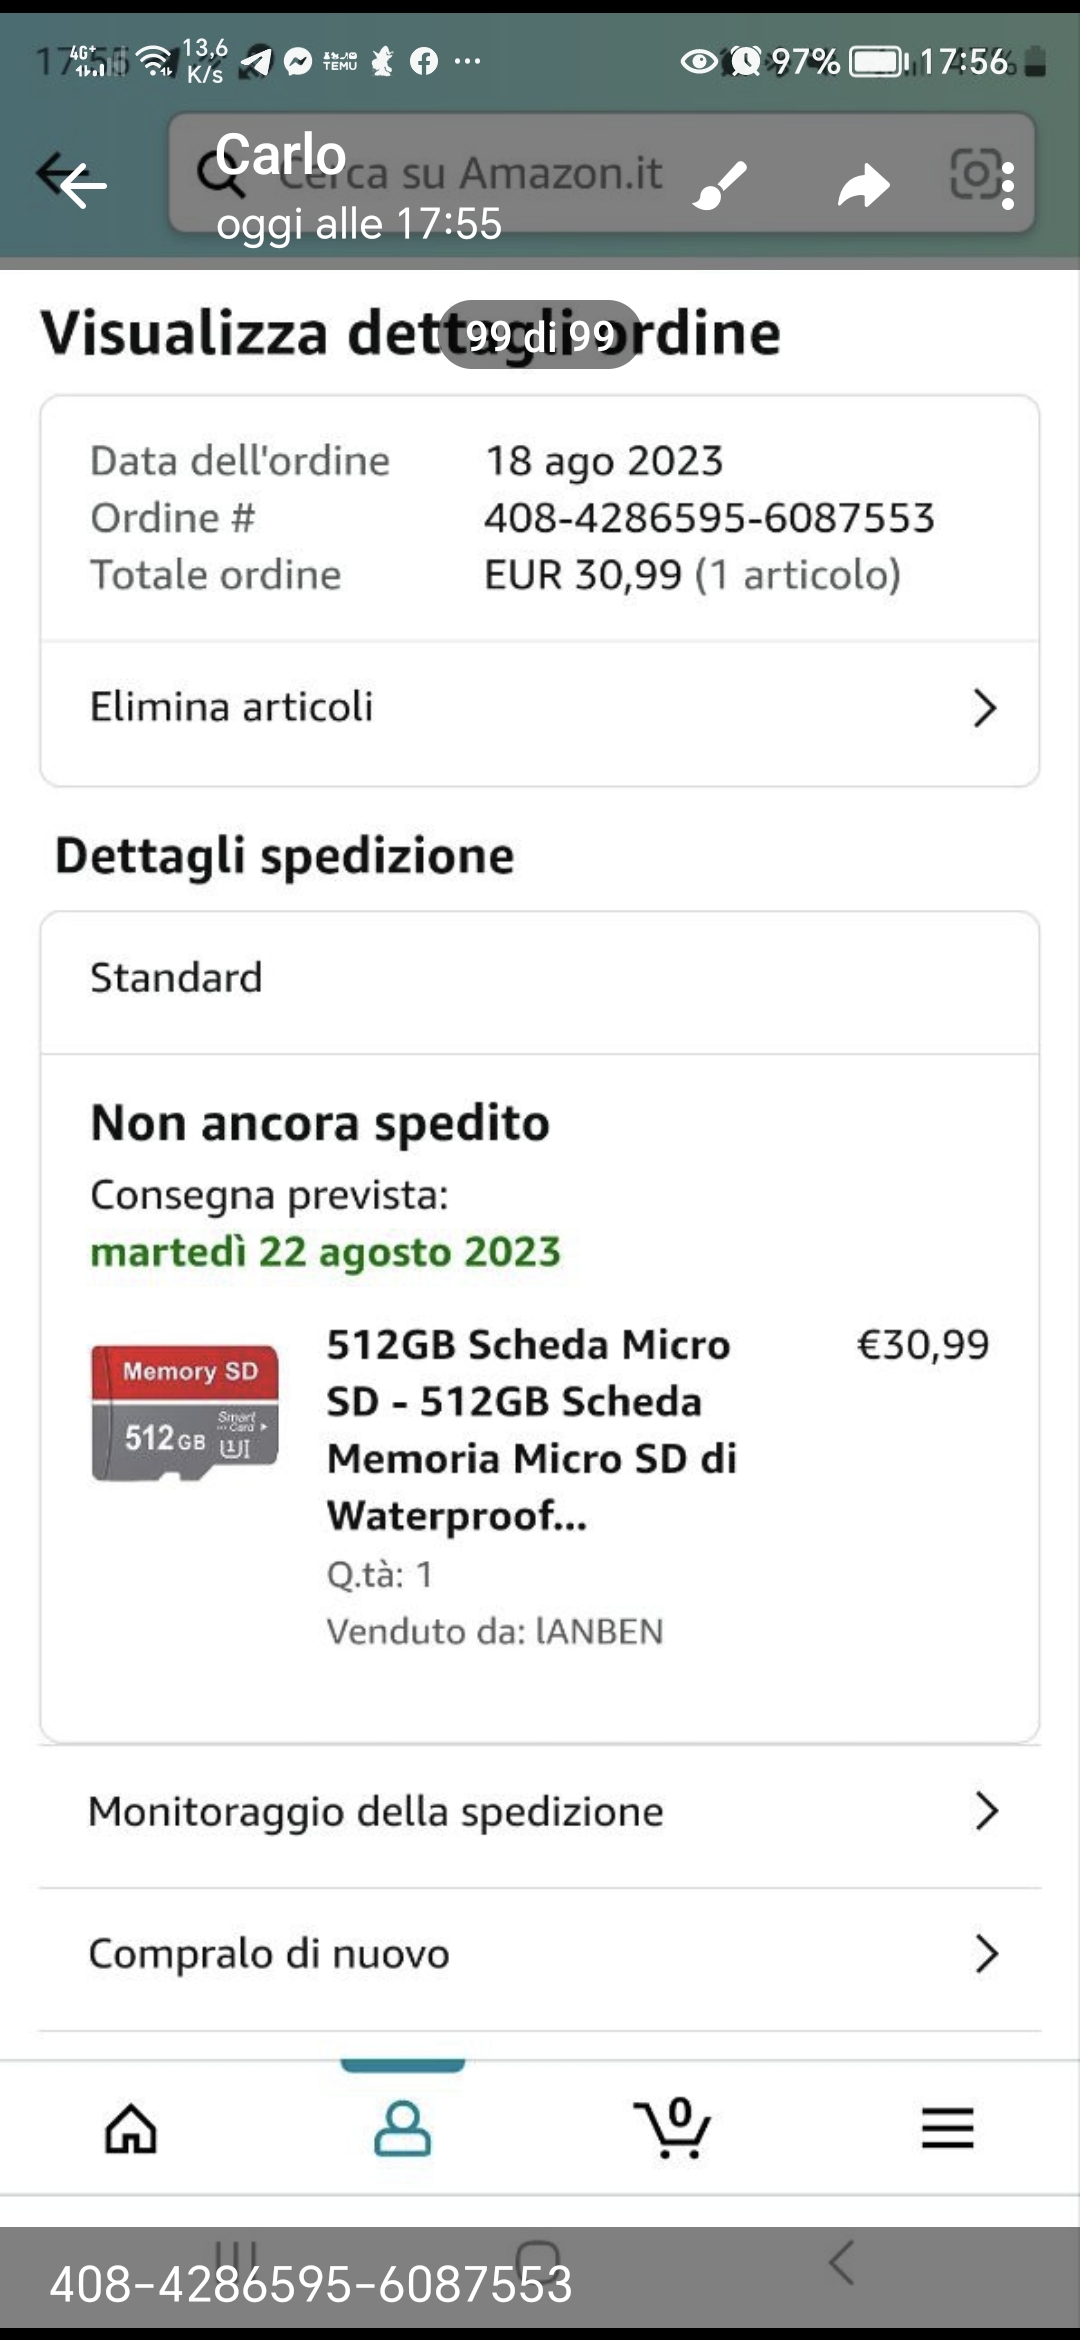Viewport: 1080px width, 2340px height.
Task: Open the account profile tab
Action: pos(402,2127)
